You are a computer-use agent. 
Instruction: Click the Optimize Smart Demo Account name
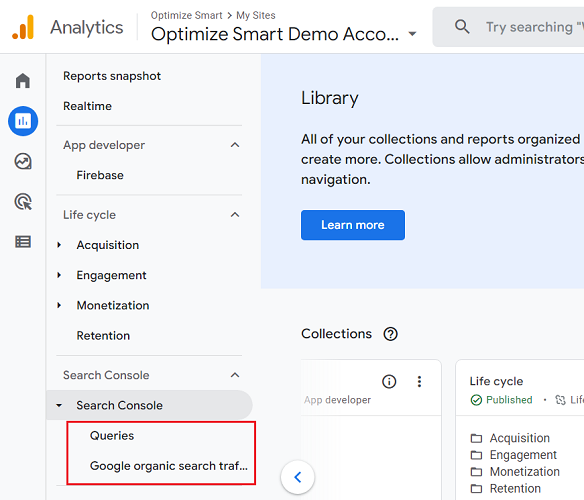275,34
